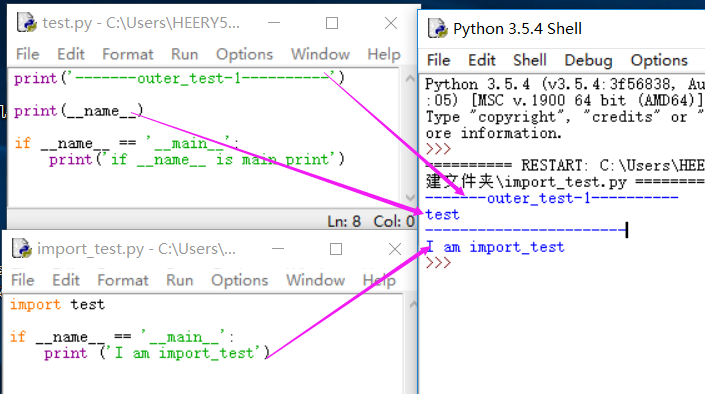The height and width of the screenshot is (394, 705).
Task: Open Shell menu in Python Shell
Action: pyautogui.click(x=530, y=60)
